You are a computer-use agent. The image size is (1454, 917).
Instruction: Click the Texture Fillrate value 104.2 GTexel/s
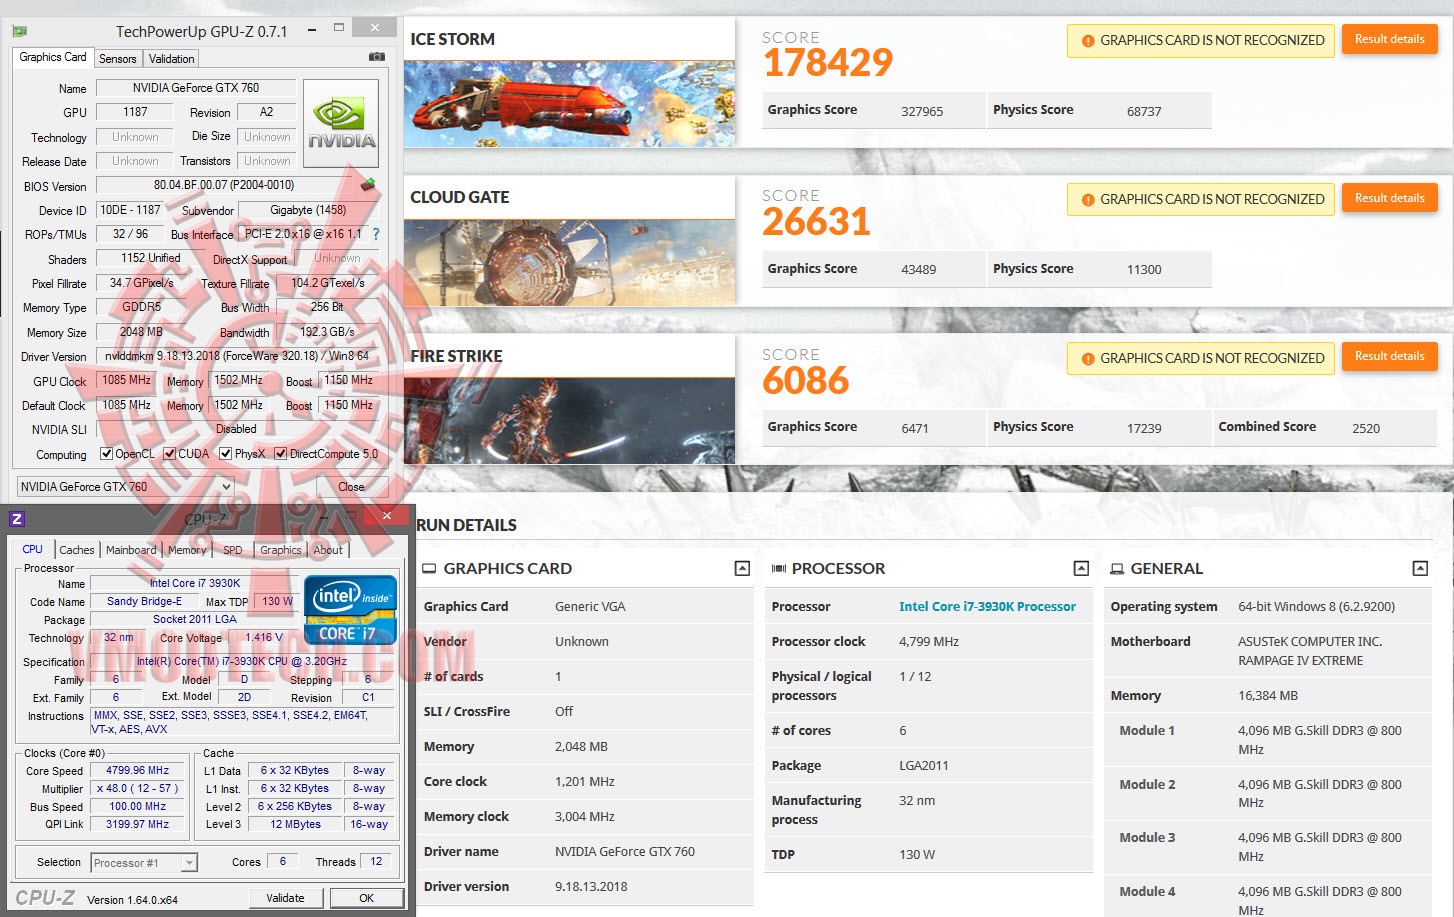[328, 283]
